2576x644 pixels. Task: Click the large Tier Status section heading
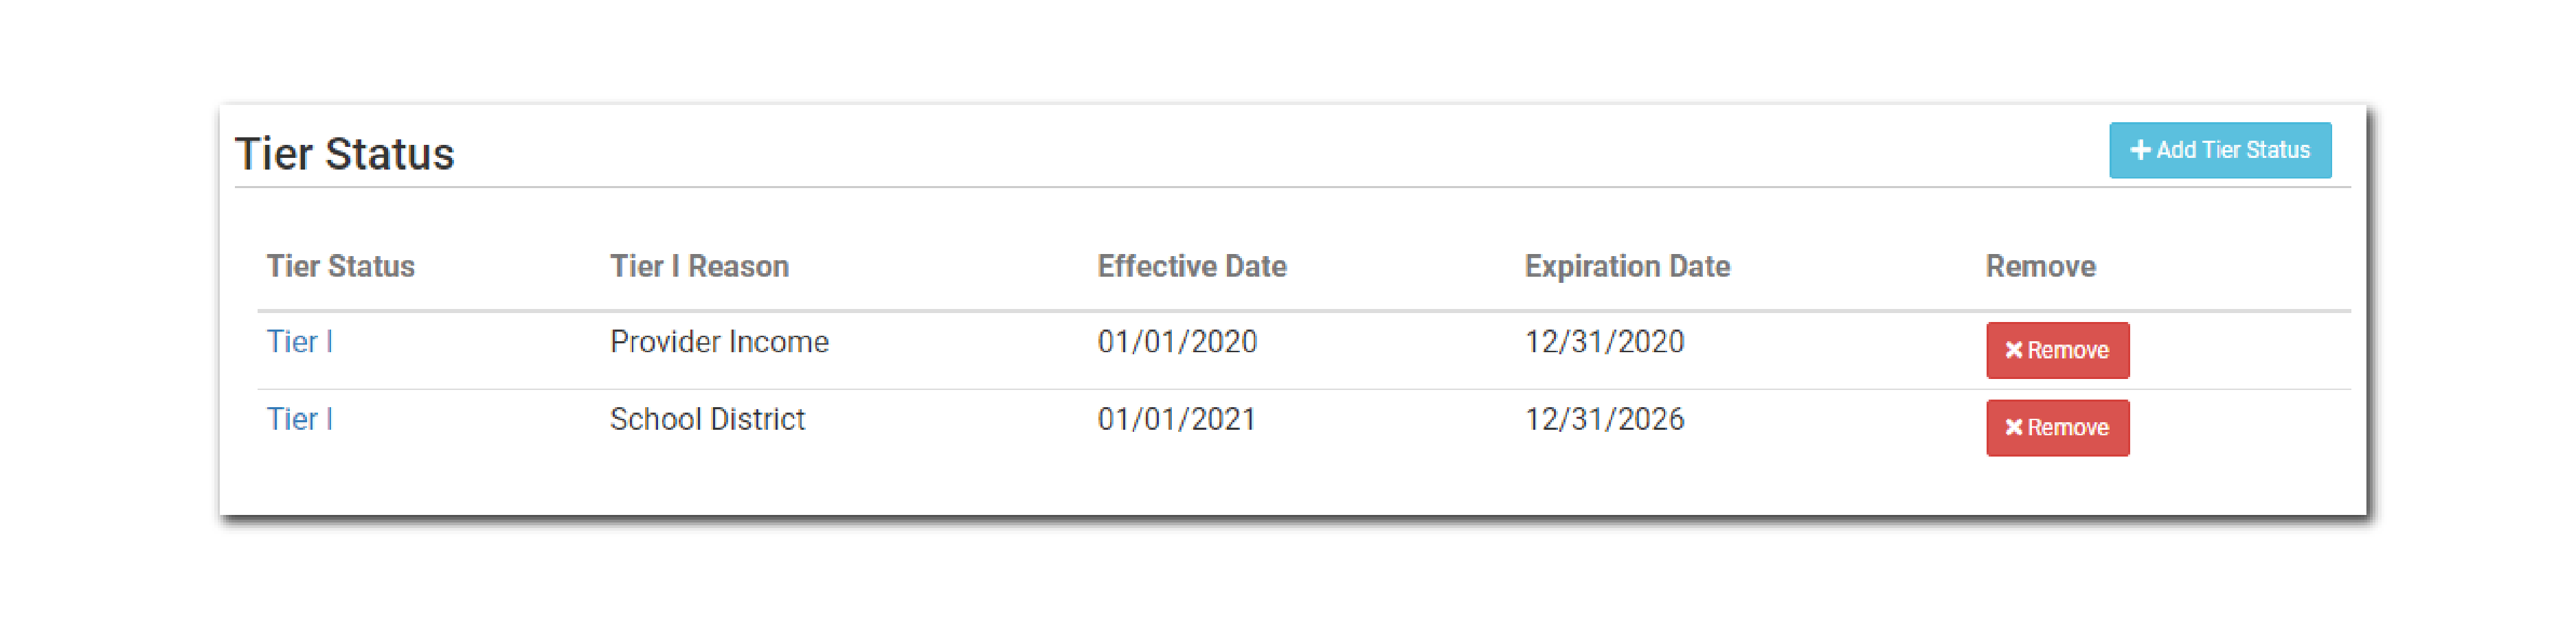coord(344,154)
